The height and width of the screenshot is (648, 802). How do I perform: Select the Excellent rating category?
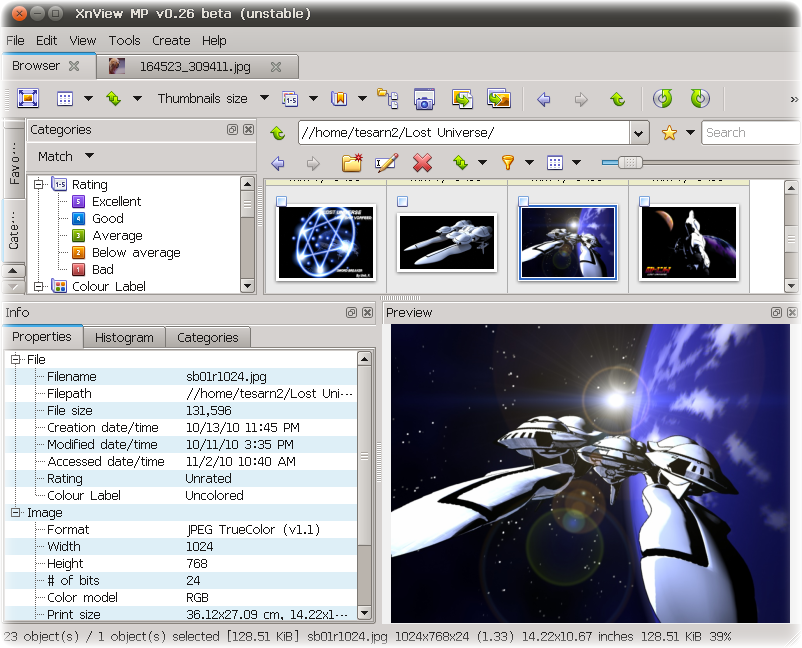click(x=116, y=201)
